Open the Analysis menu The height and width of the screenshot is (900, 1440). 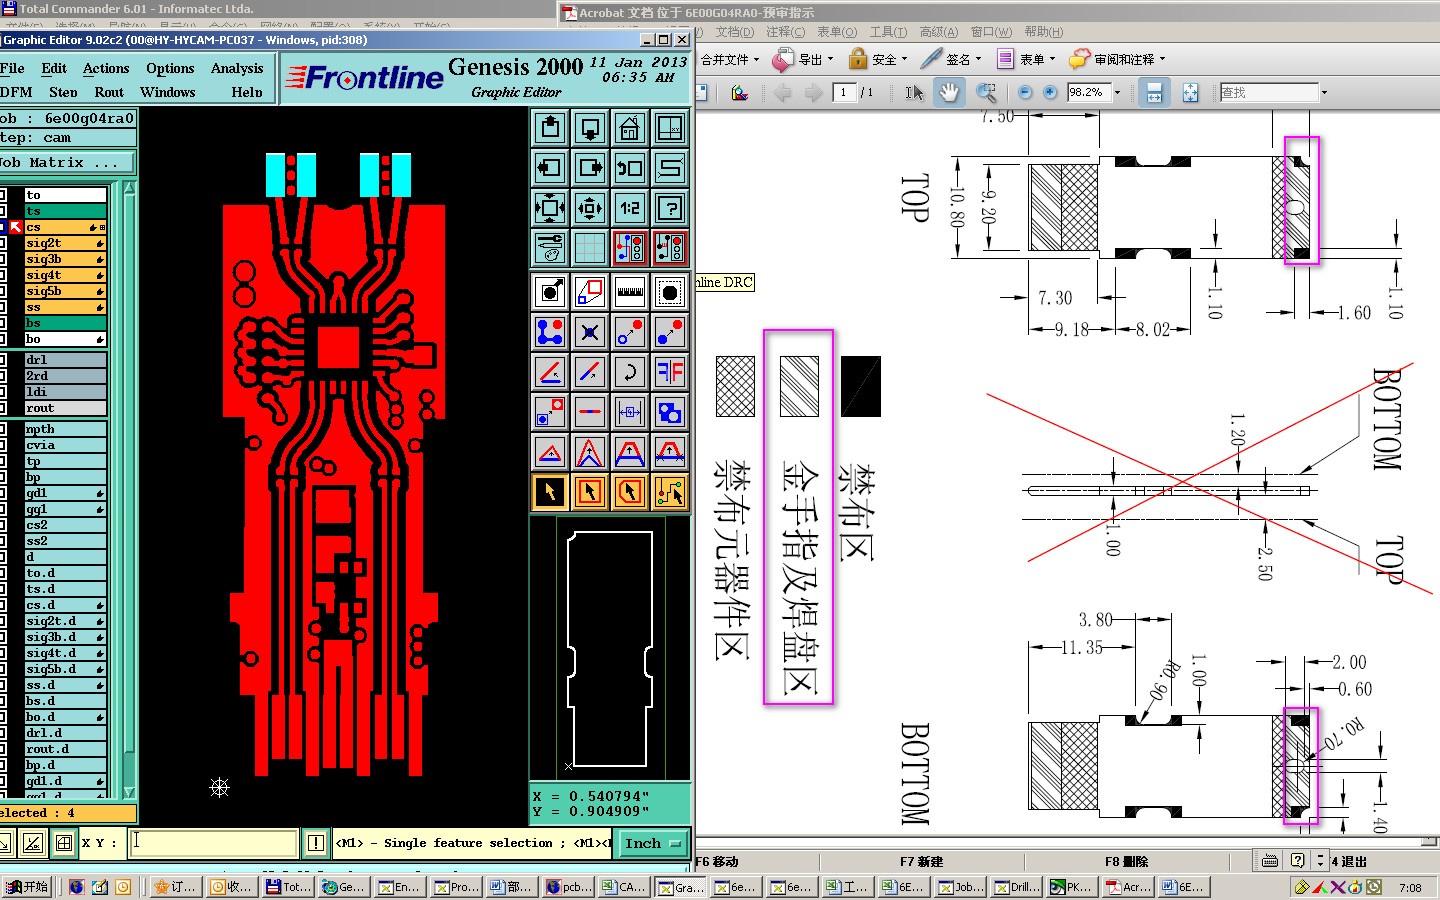coord(237,69)
